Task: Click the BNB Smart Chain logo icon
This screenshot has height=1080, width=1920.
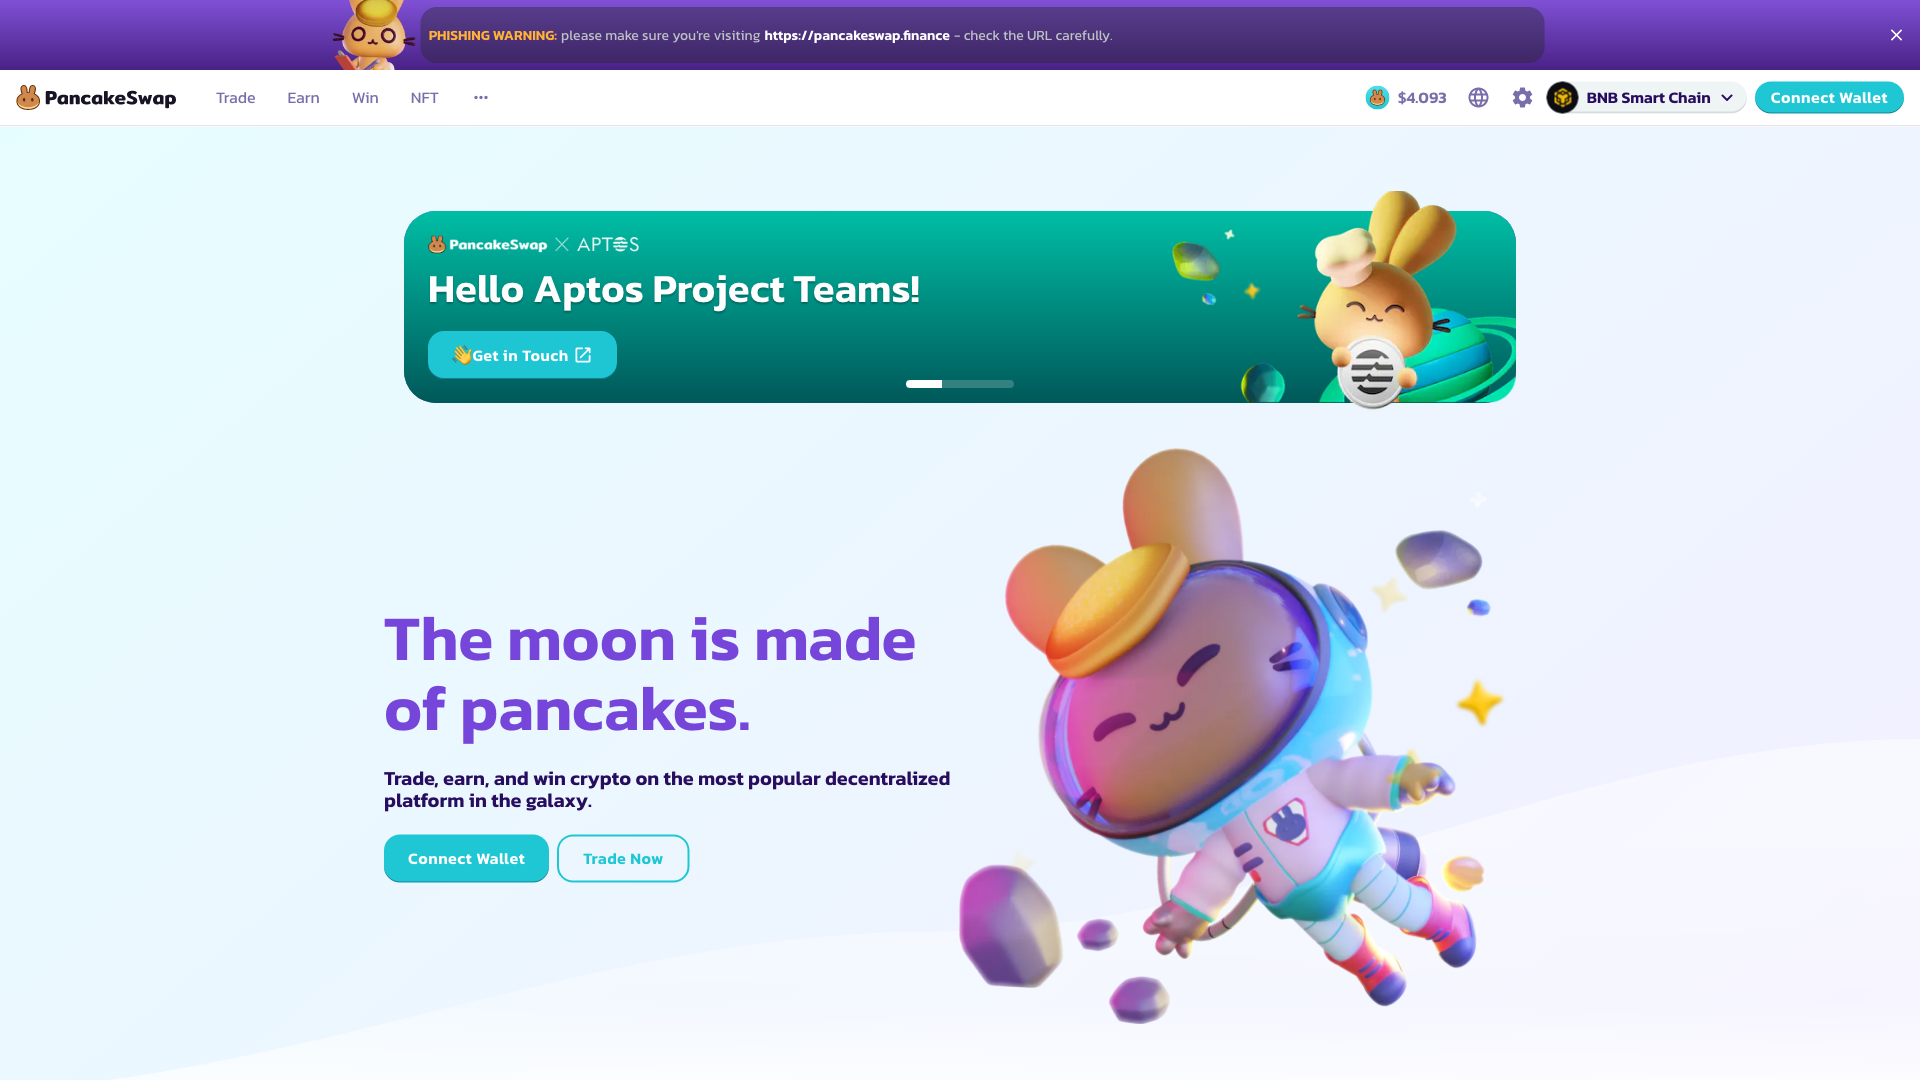Action: (x=1562, y=97)
